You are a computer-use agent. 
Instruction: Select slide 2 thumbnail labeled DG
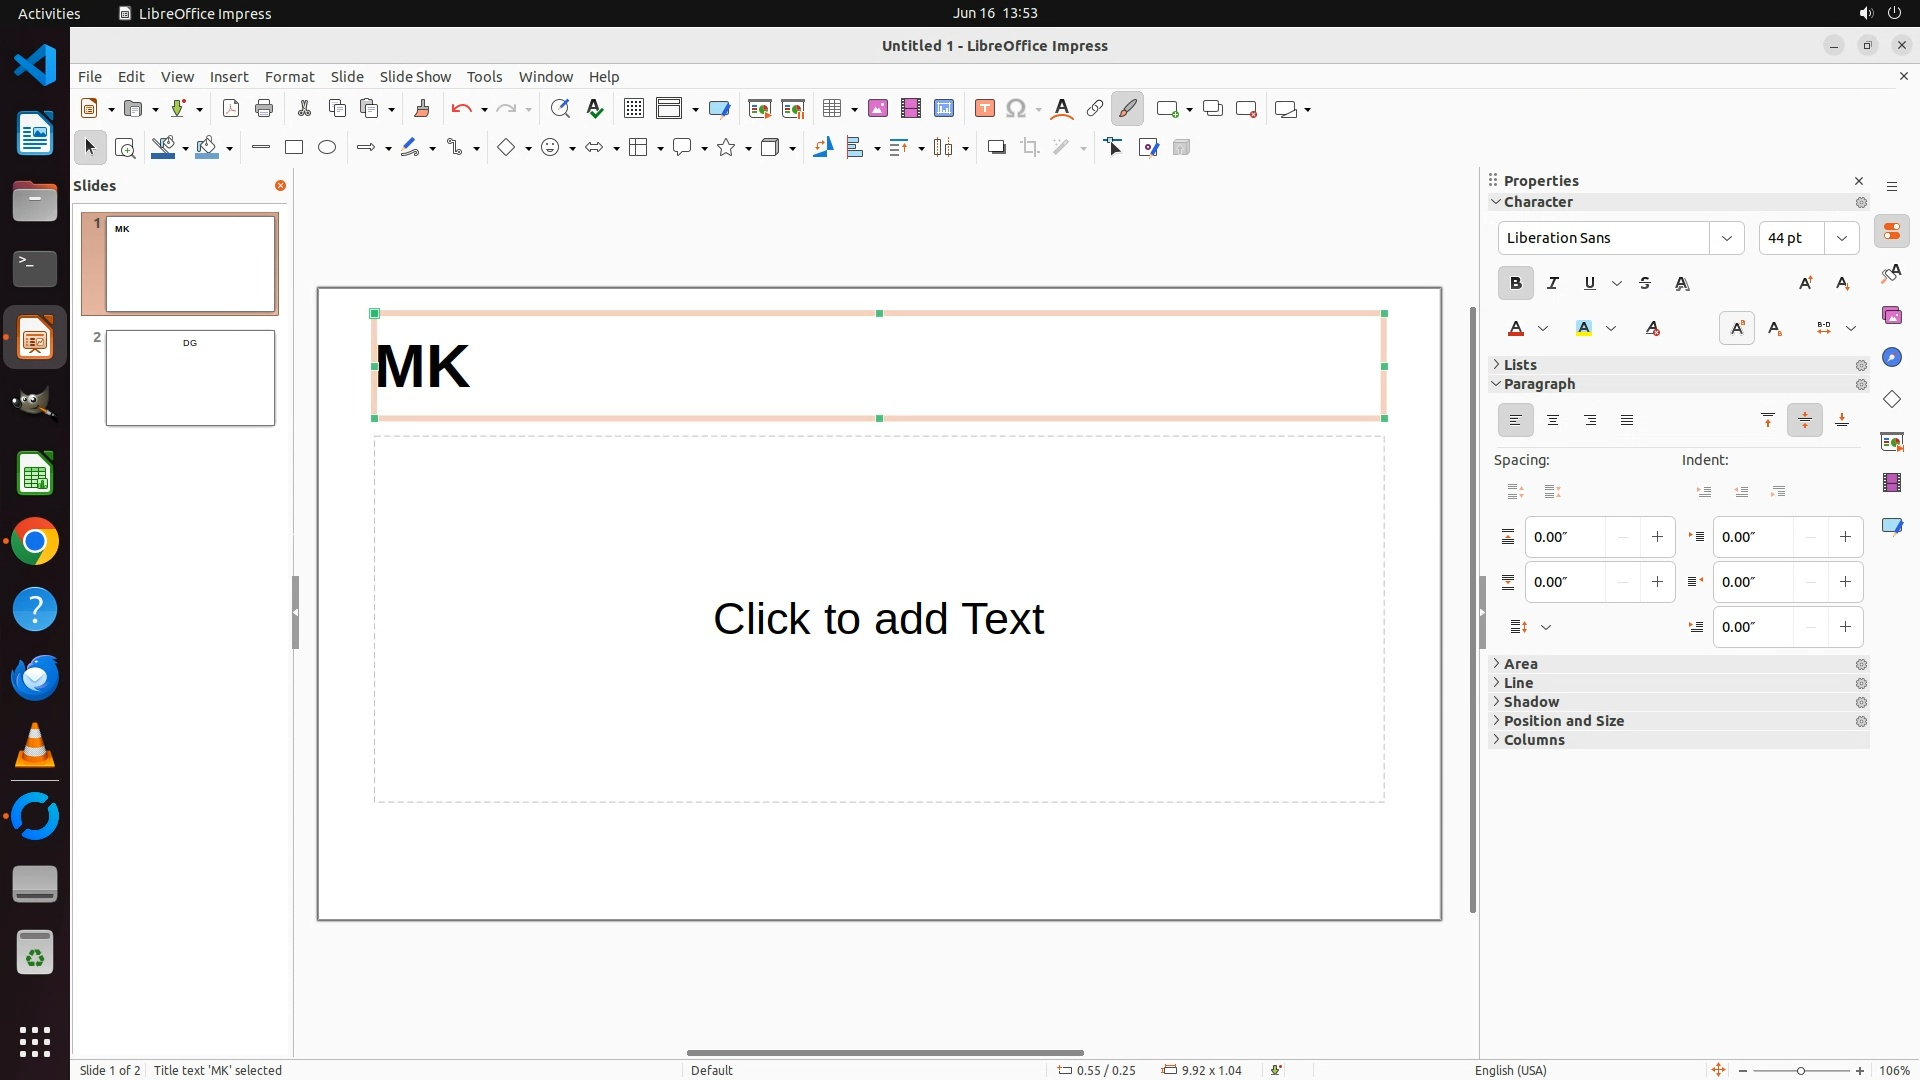pos(190,378)
